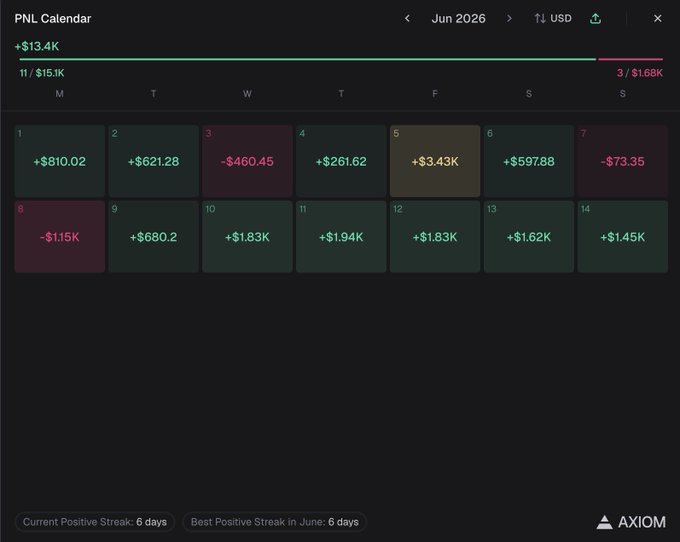
Task: Go to next month arrow
Action: (x=509, y=18)
